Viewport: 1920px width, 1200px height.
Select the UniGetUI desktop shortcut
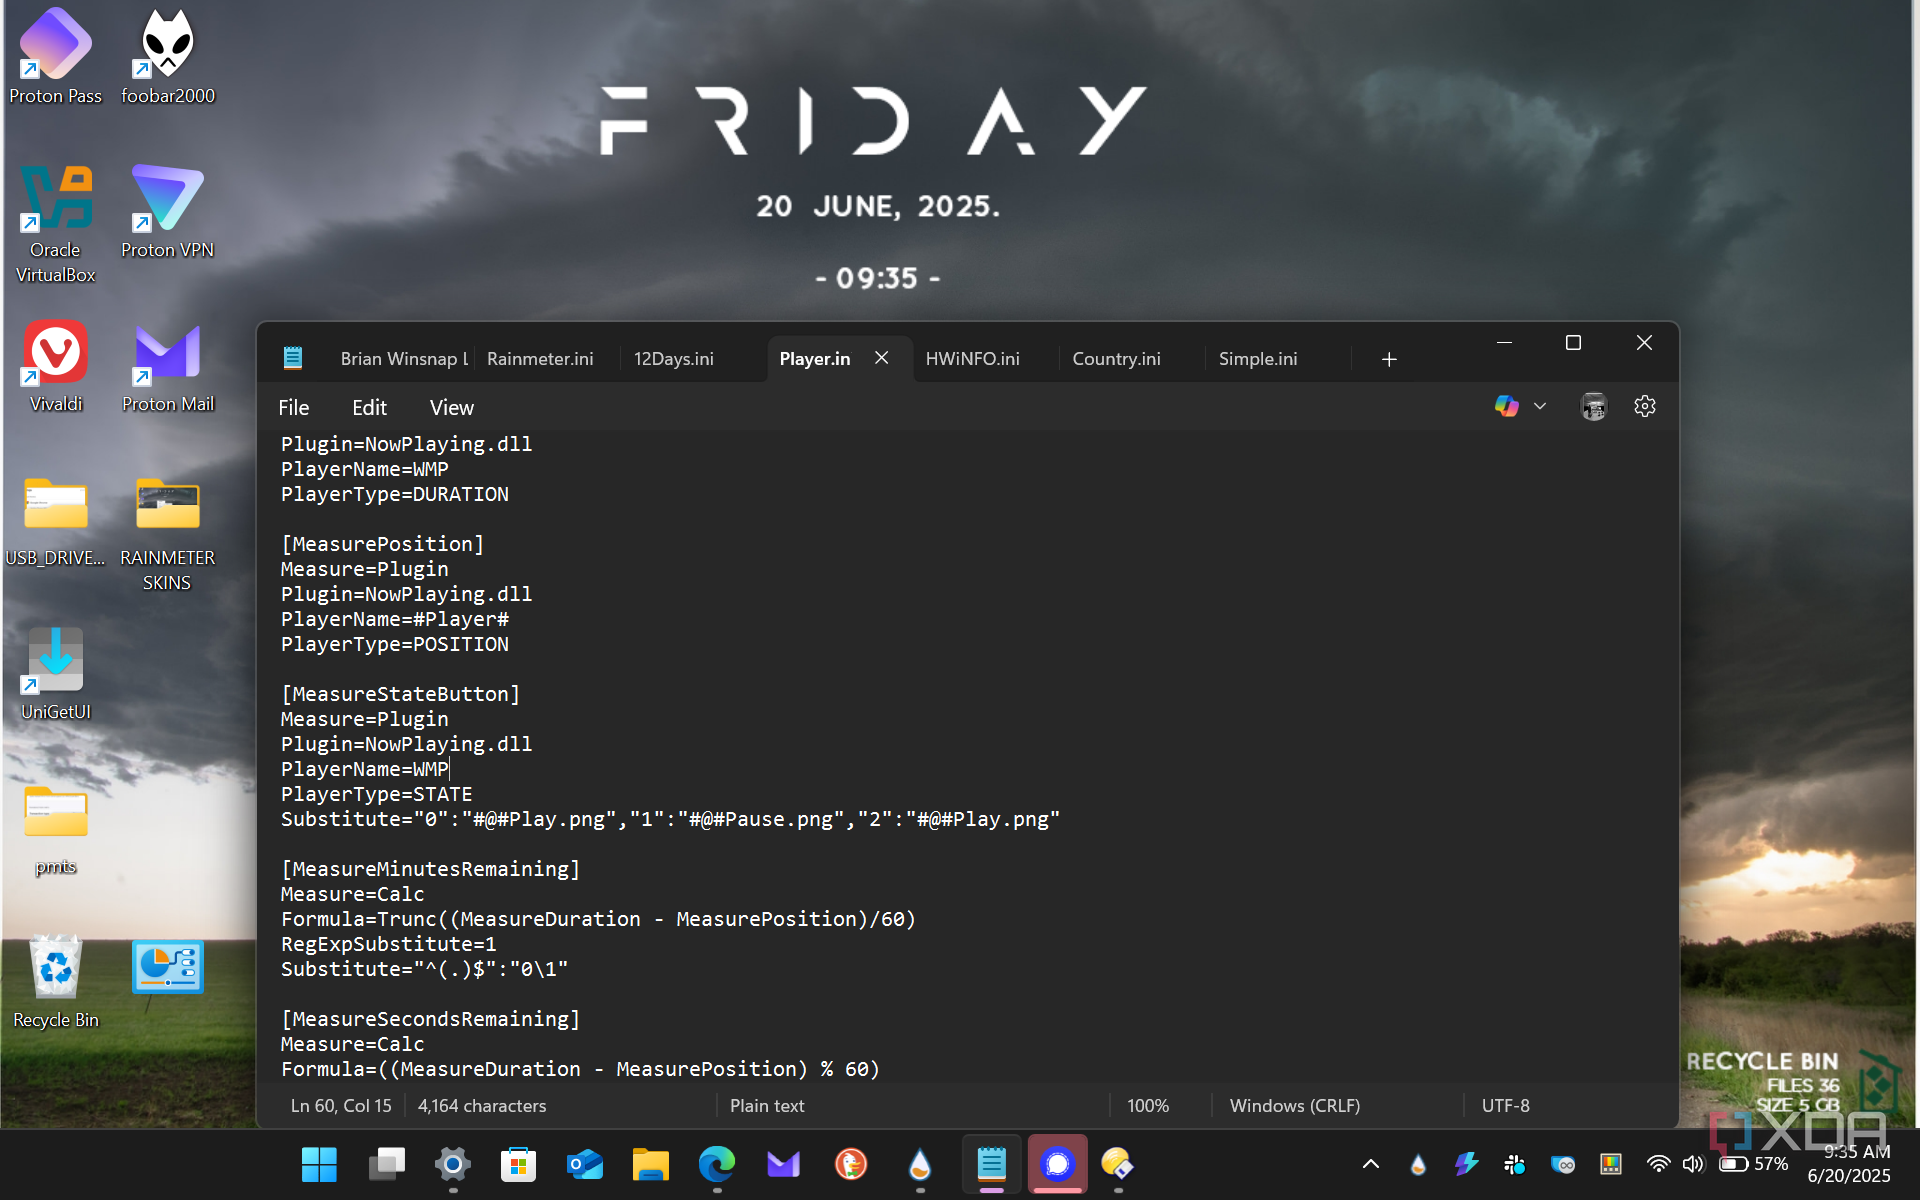point(56,674)
